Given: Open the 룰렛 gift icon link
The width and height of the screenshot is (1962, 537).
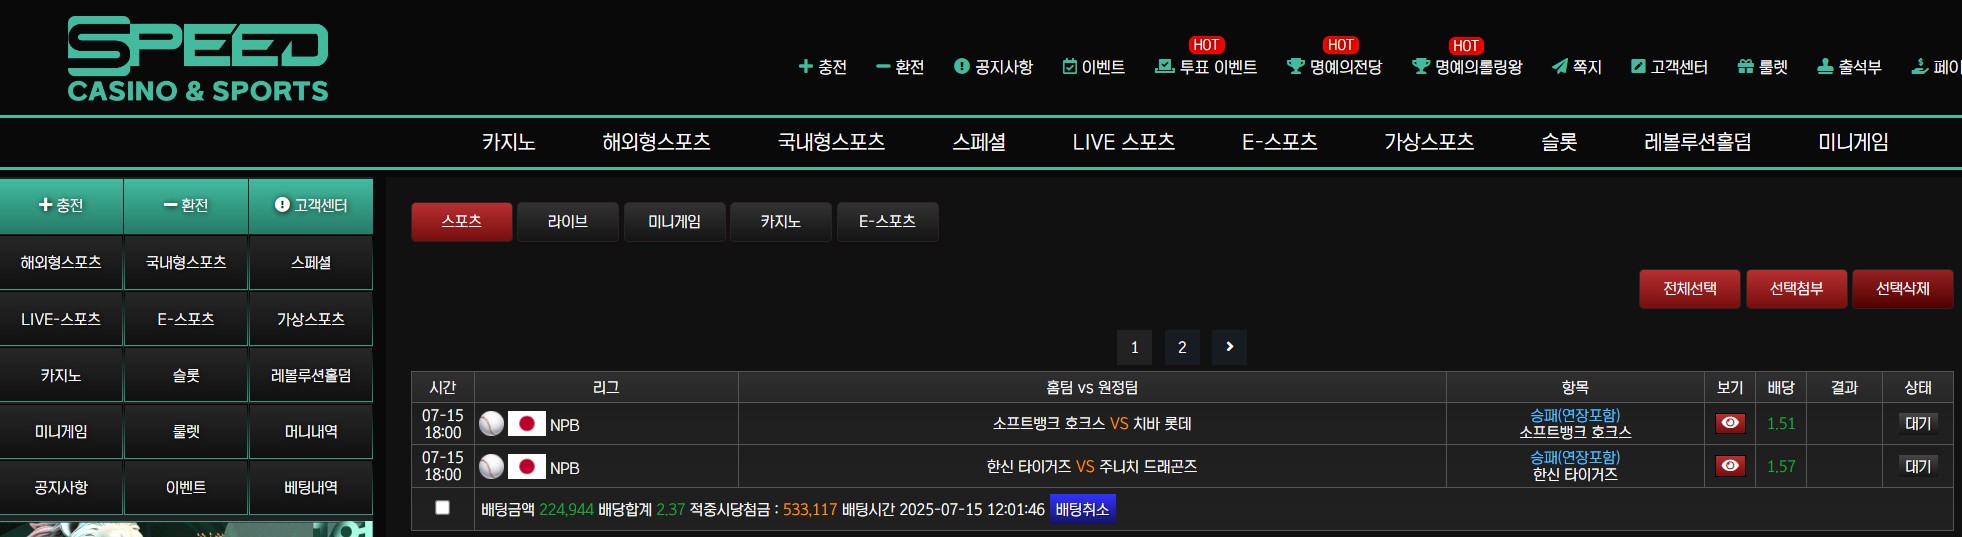Looking at the screenshot, I should pos(1762,67).
